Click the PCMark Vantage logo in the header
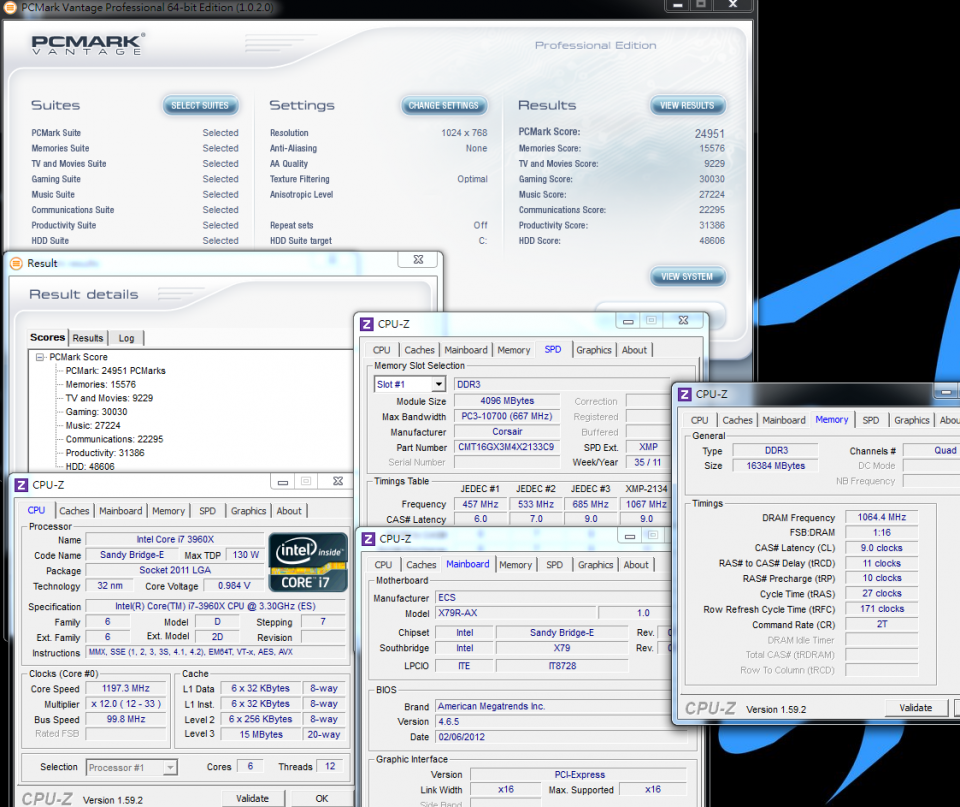The width and height of the screenshot is (960, 807). [88, 46]
